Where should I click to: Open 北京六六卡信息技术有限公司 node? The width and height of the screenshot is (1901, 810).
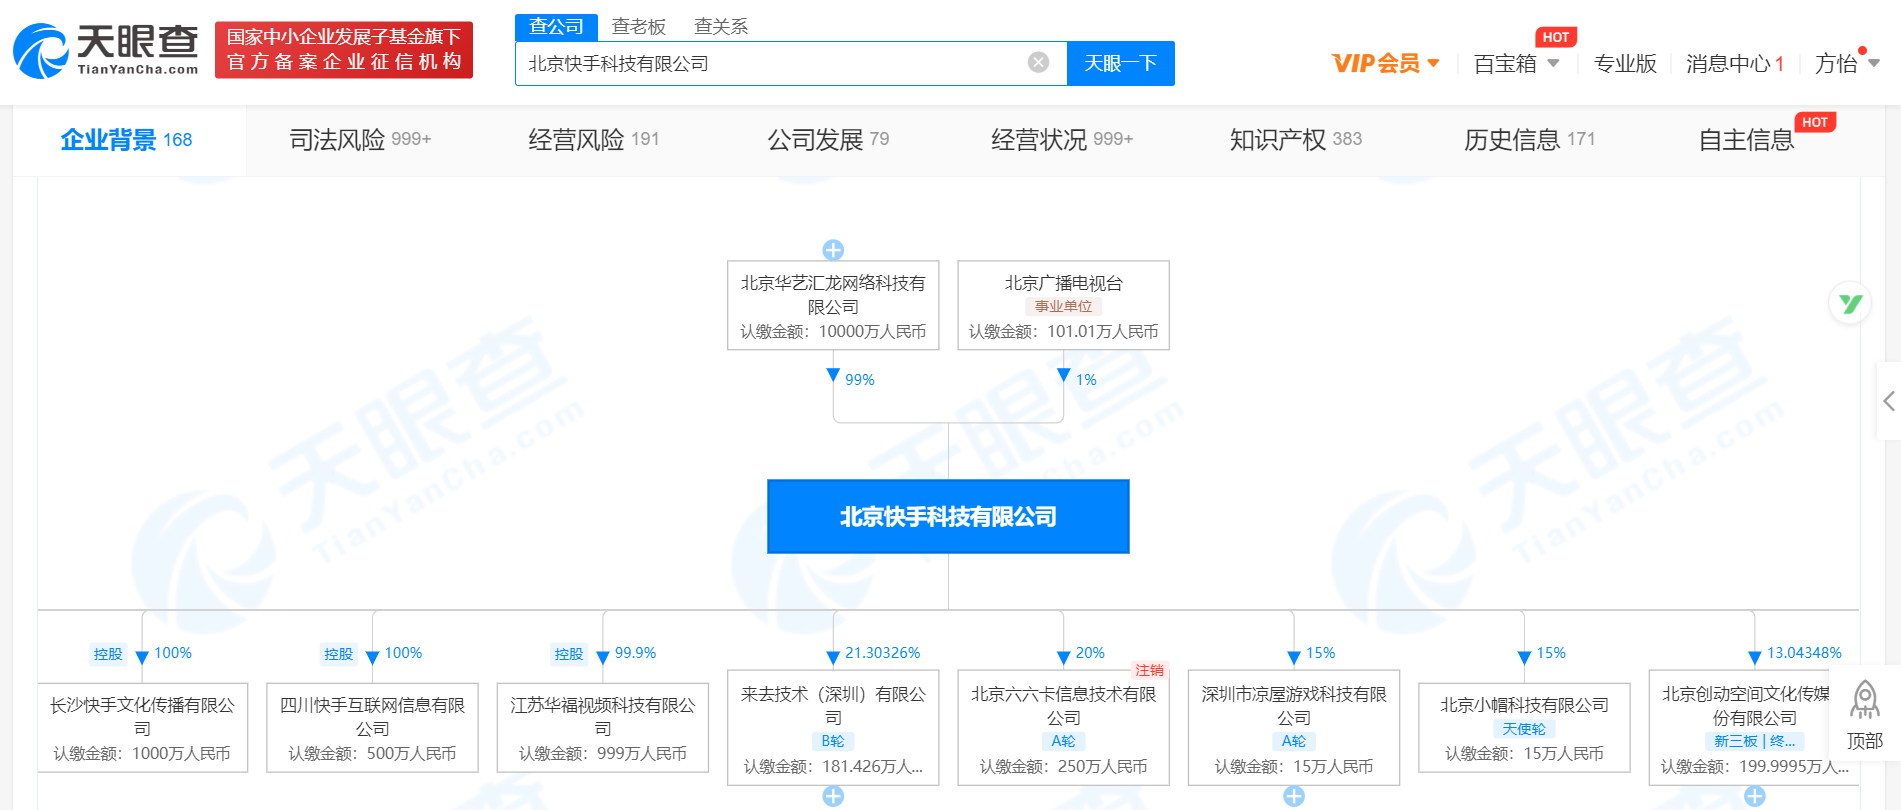(x=1063, y=728)
